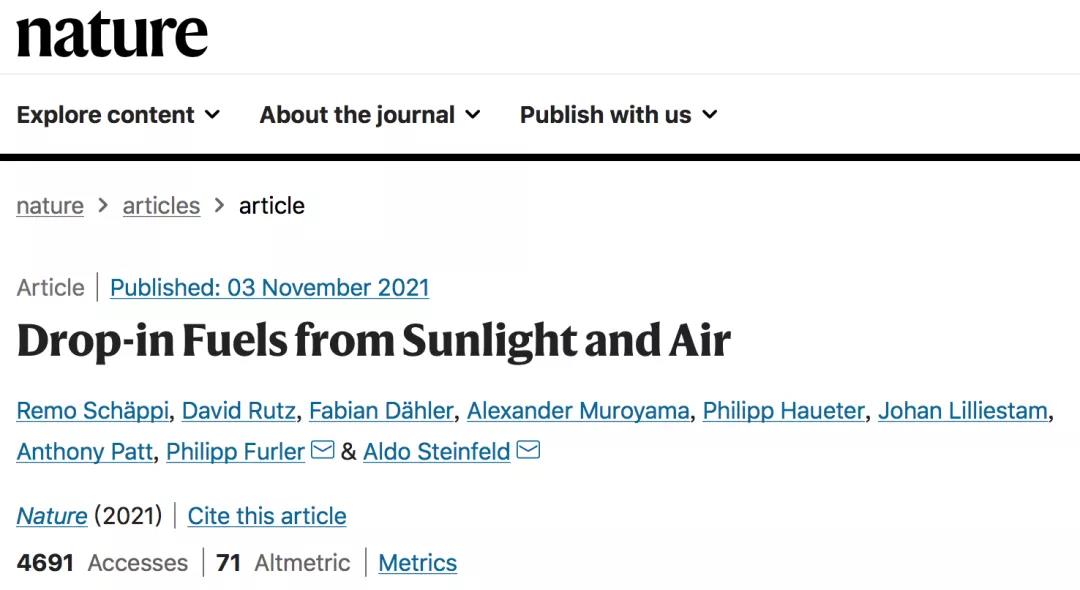Open author Anthony Patt's details

pyautogui.click(x=85, y=452)
